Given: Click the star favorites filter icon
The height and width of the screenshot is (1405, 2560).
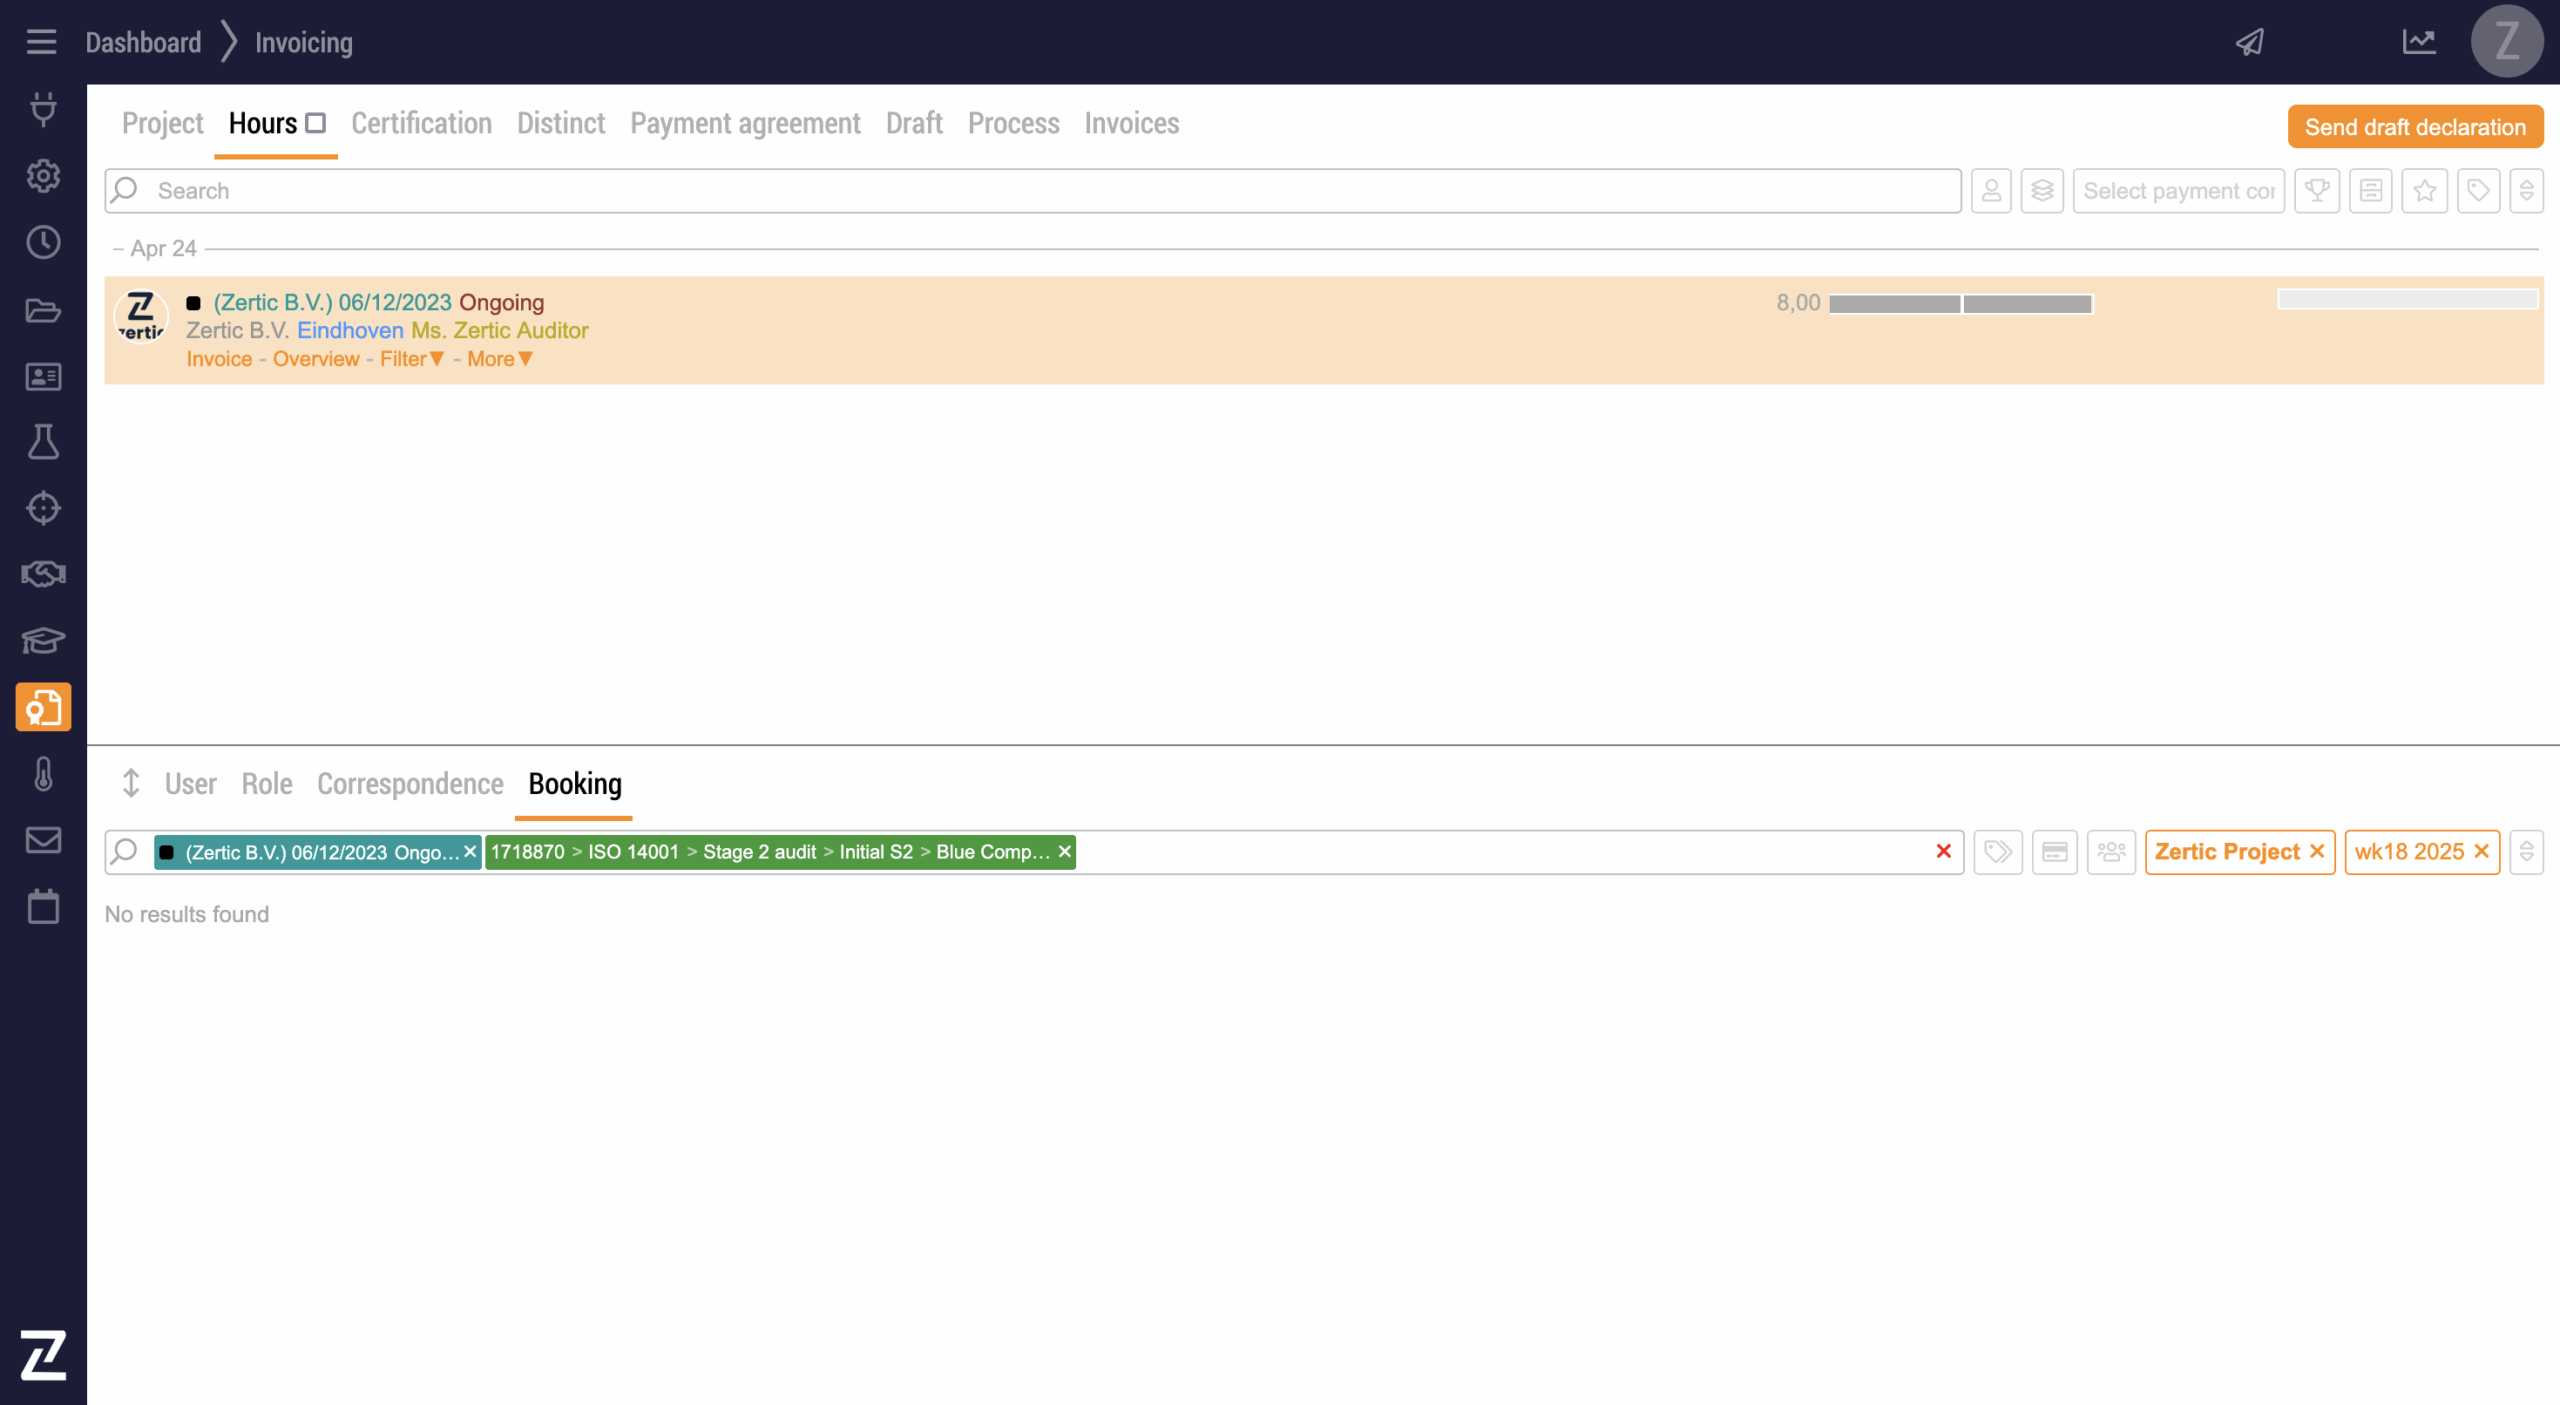Looking at the screenshot, I should [x=2424, y=190].
